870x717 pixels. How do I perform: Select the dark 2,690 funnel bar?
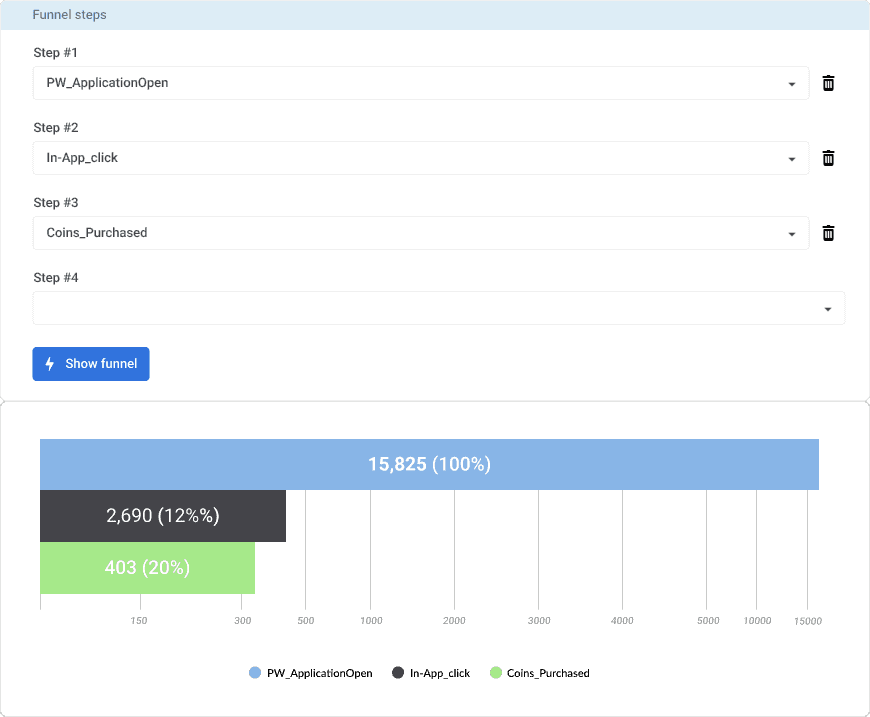162,516
